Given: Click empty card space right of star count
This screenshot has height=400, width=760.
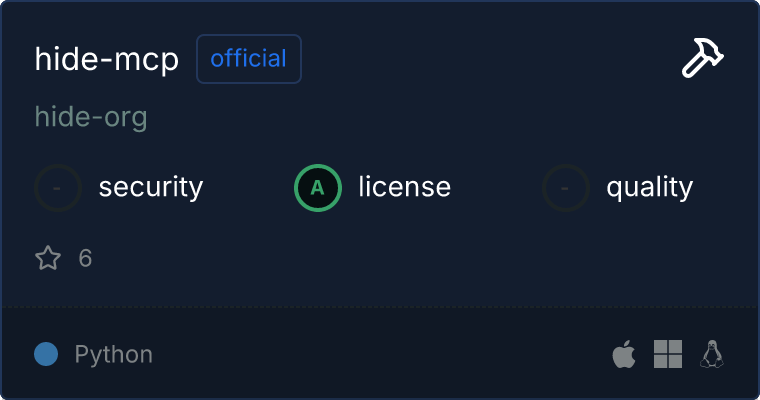Looking at the screenshot, I should 400,258.
